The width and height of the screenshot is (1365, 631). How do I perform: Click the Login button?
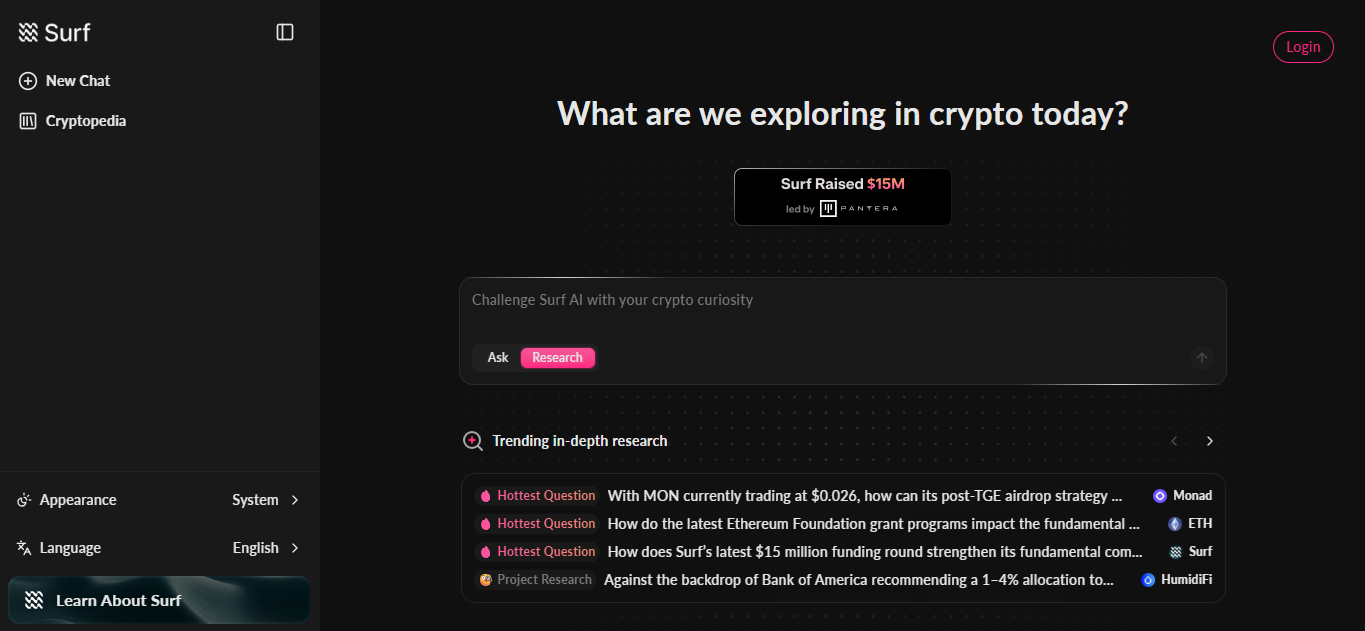1303,47
